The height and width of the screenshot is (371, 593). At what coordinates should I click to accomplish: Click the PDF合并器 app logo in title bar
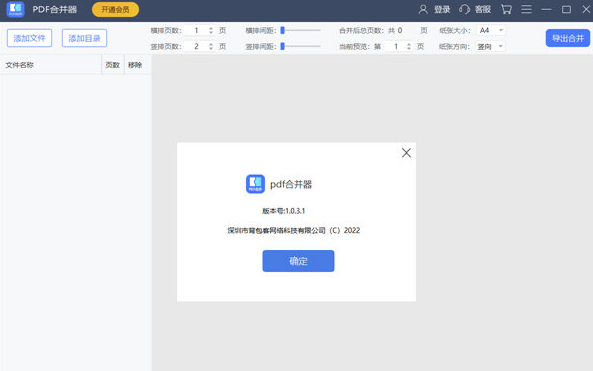(x=16, y=9)
